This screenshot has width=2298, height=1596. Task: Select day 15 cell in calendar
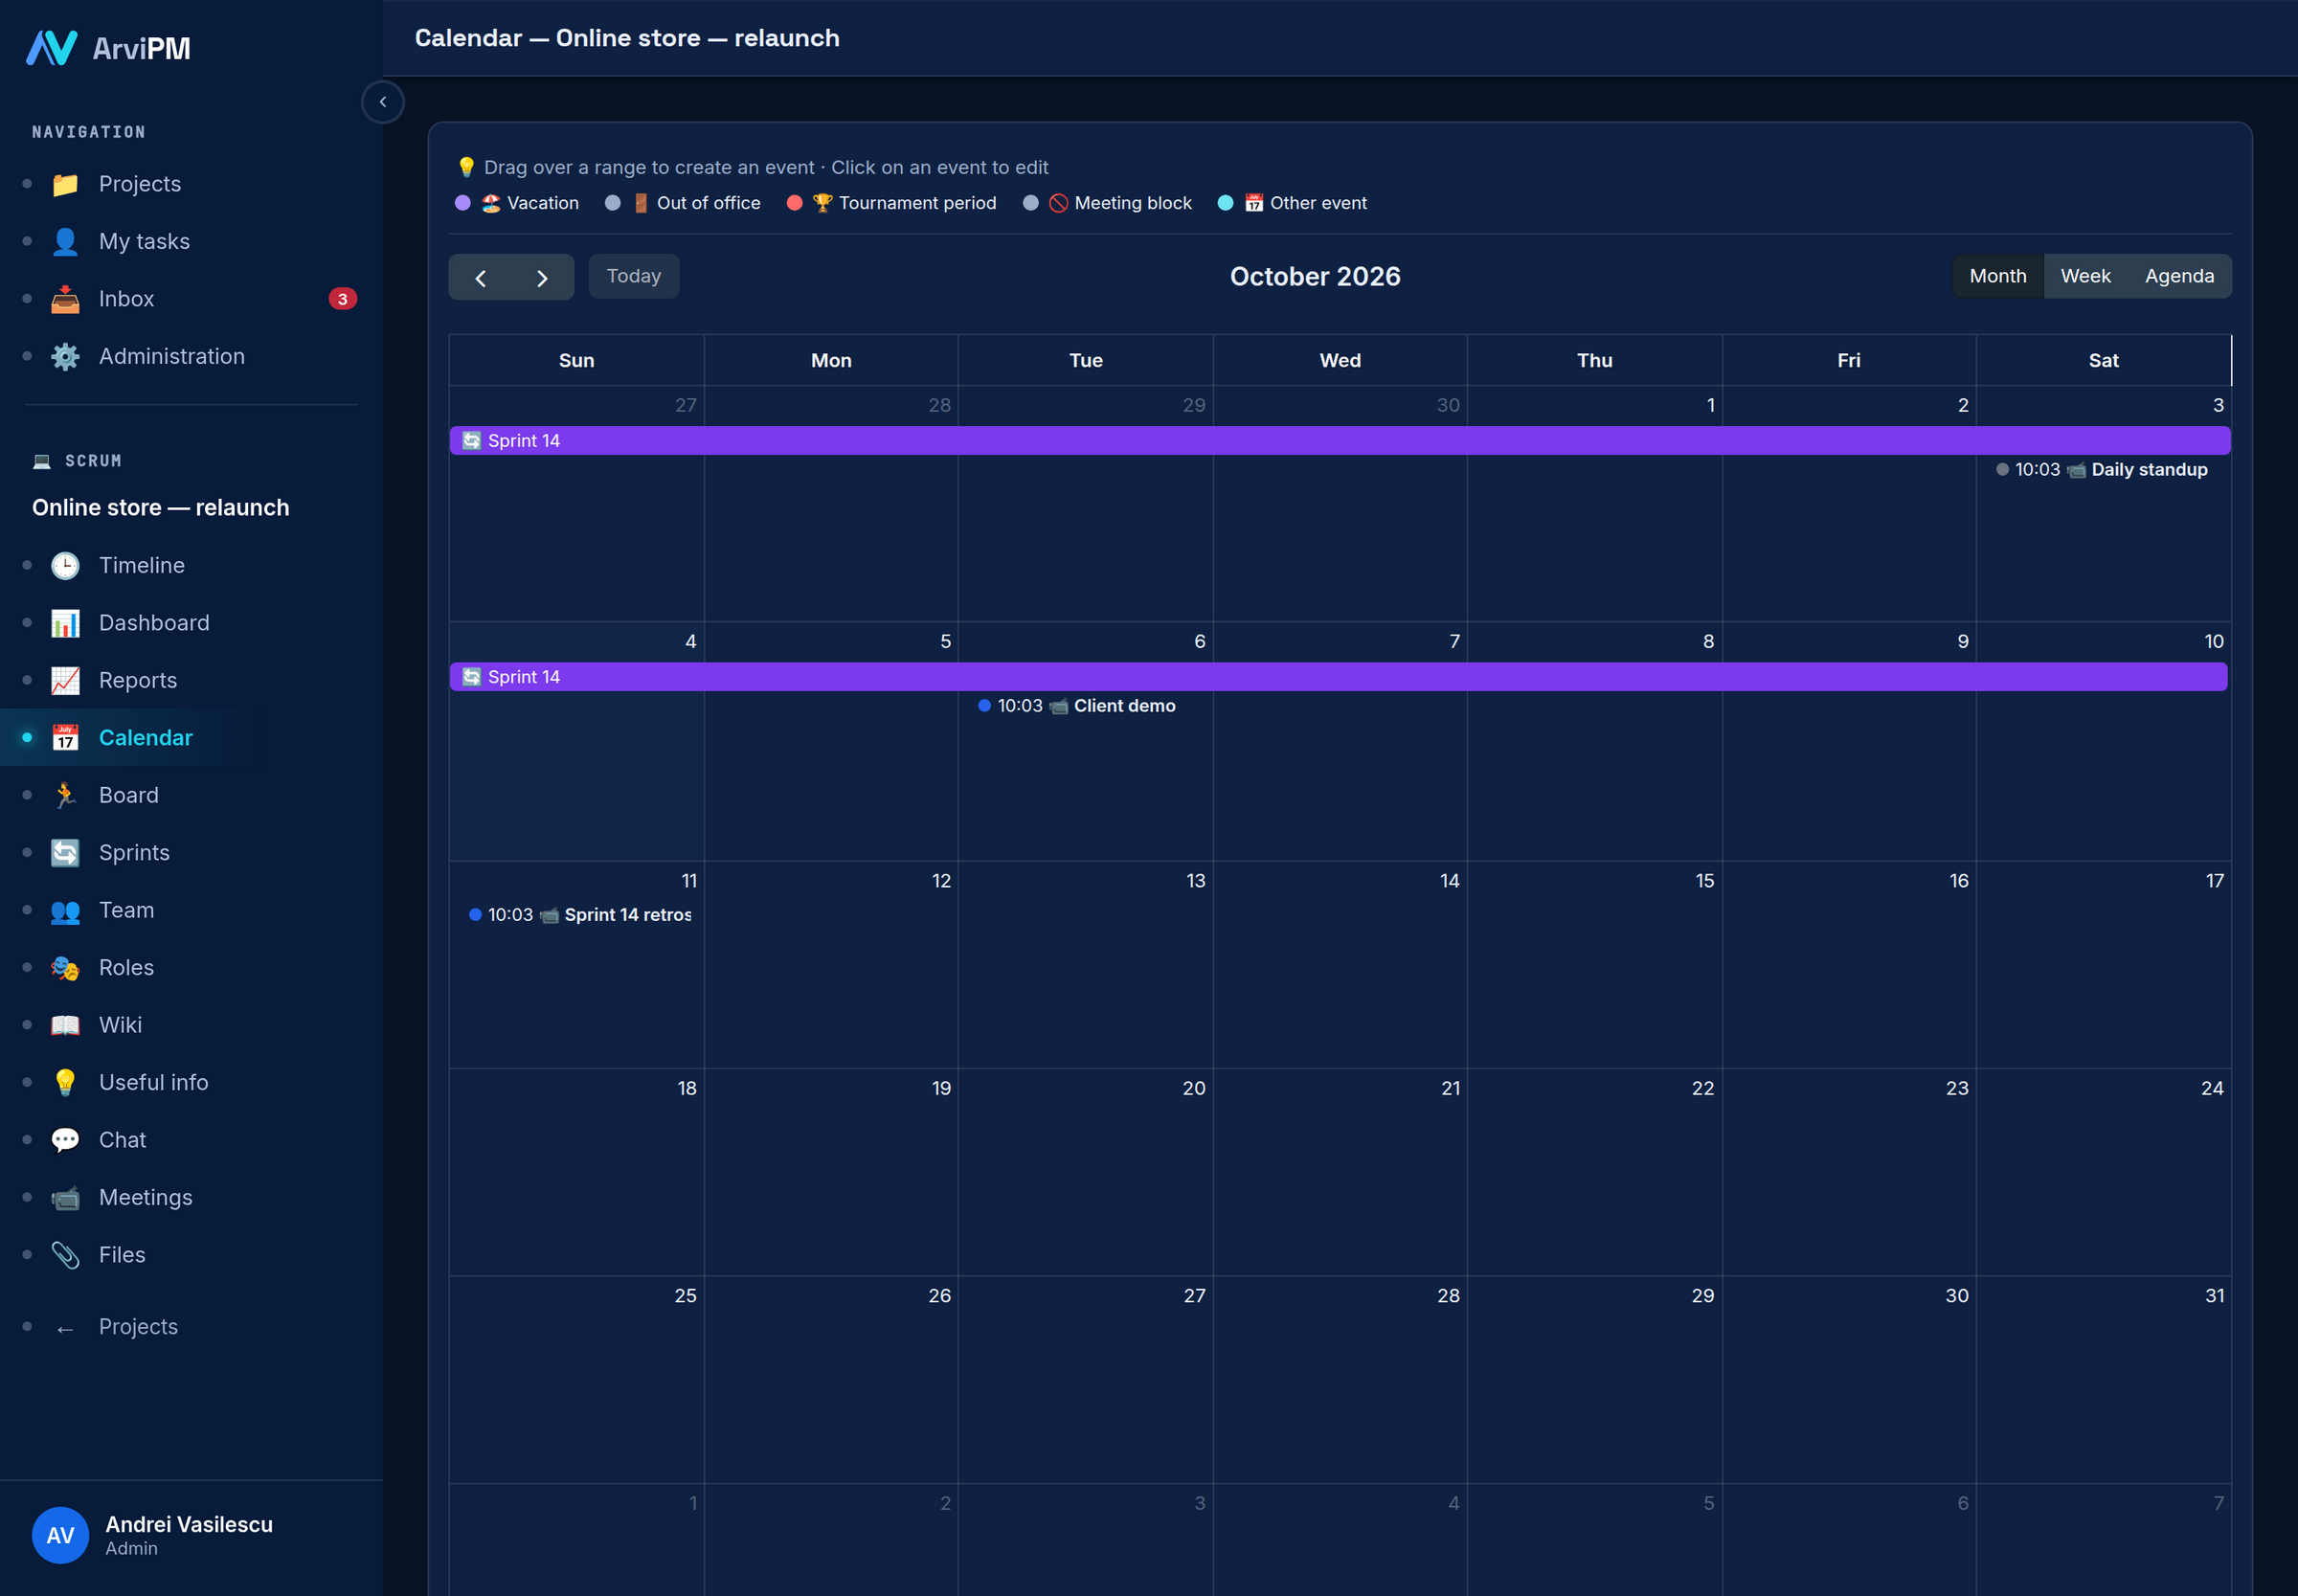tap(1594, 965)
